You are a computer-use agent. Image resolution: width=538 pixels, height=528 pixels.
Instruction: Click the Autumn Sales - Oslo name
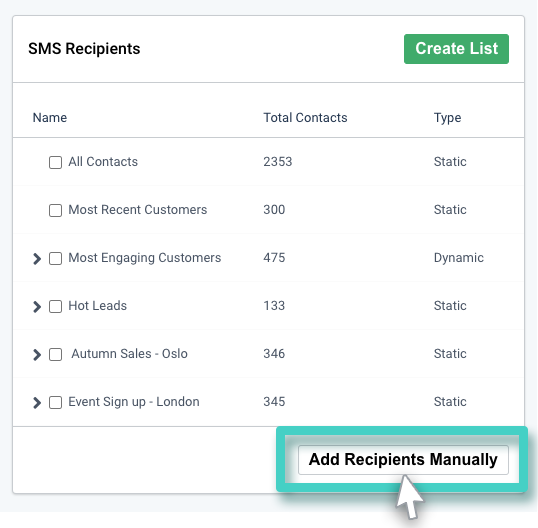click(129, 354)
